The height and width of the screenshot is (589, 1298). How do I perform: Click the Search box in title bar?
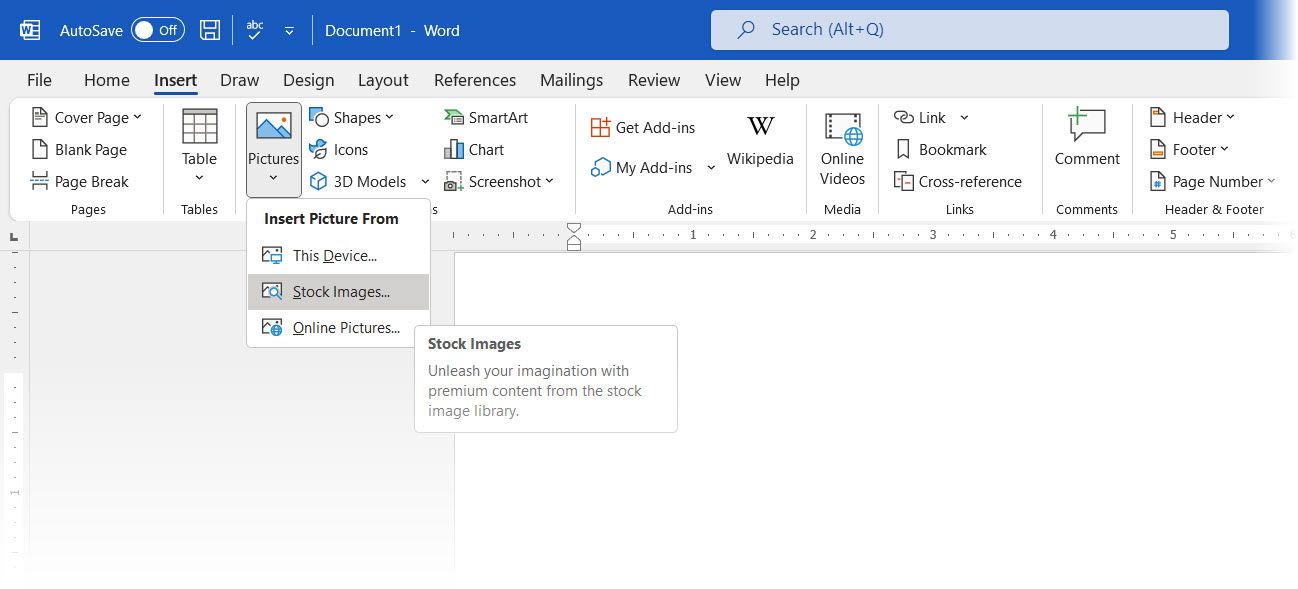point(969,30)
